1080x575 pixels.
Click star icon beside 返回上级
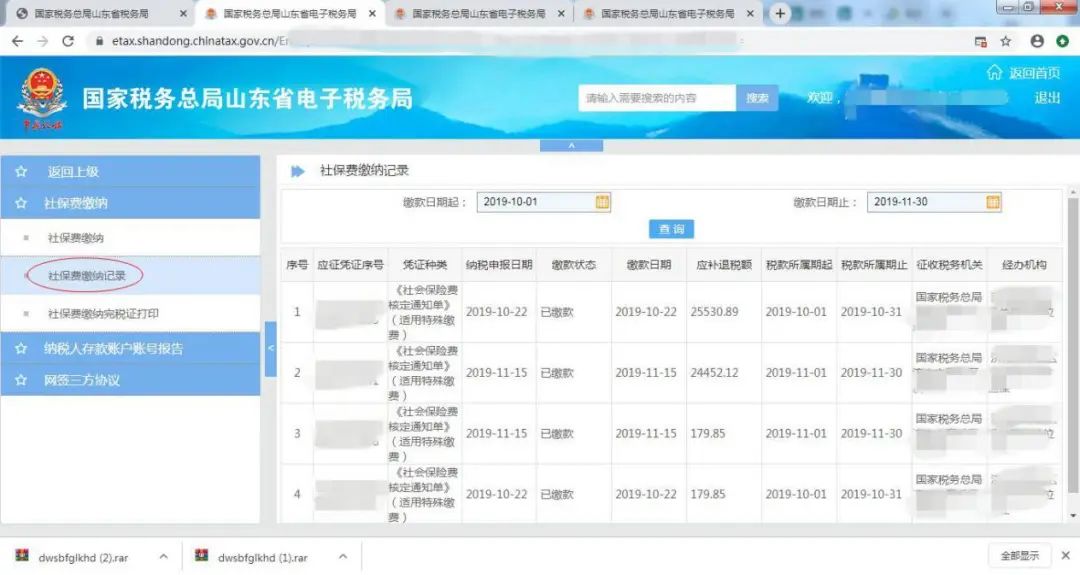21,171
